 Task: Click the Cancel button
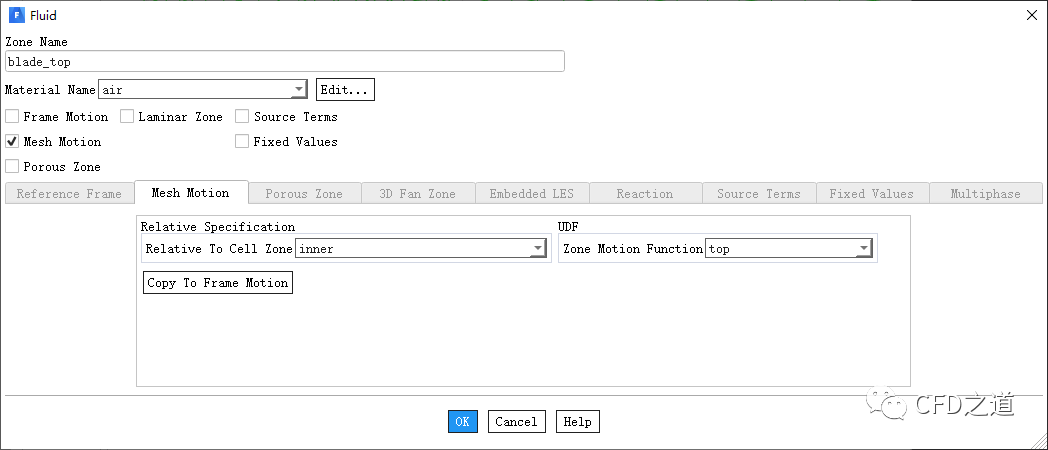516,422
